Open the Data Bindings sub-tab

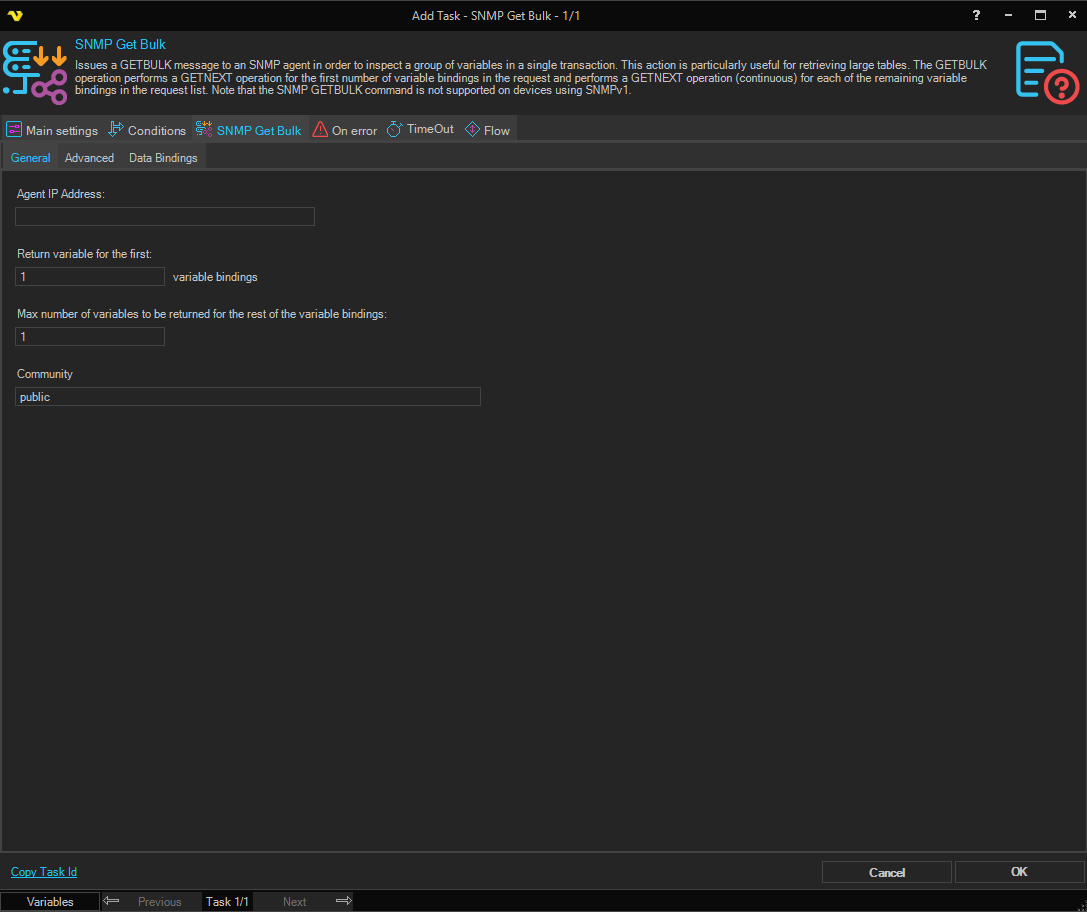163,158
